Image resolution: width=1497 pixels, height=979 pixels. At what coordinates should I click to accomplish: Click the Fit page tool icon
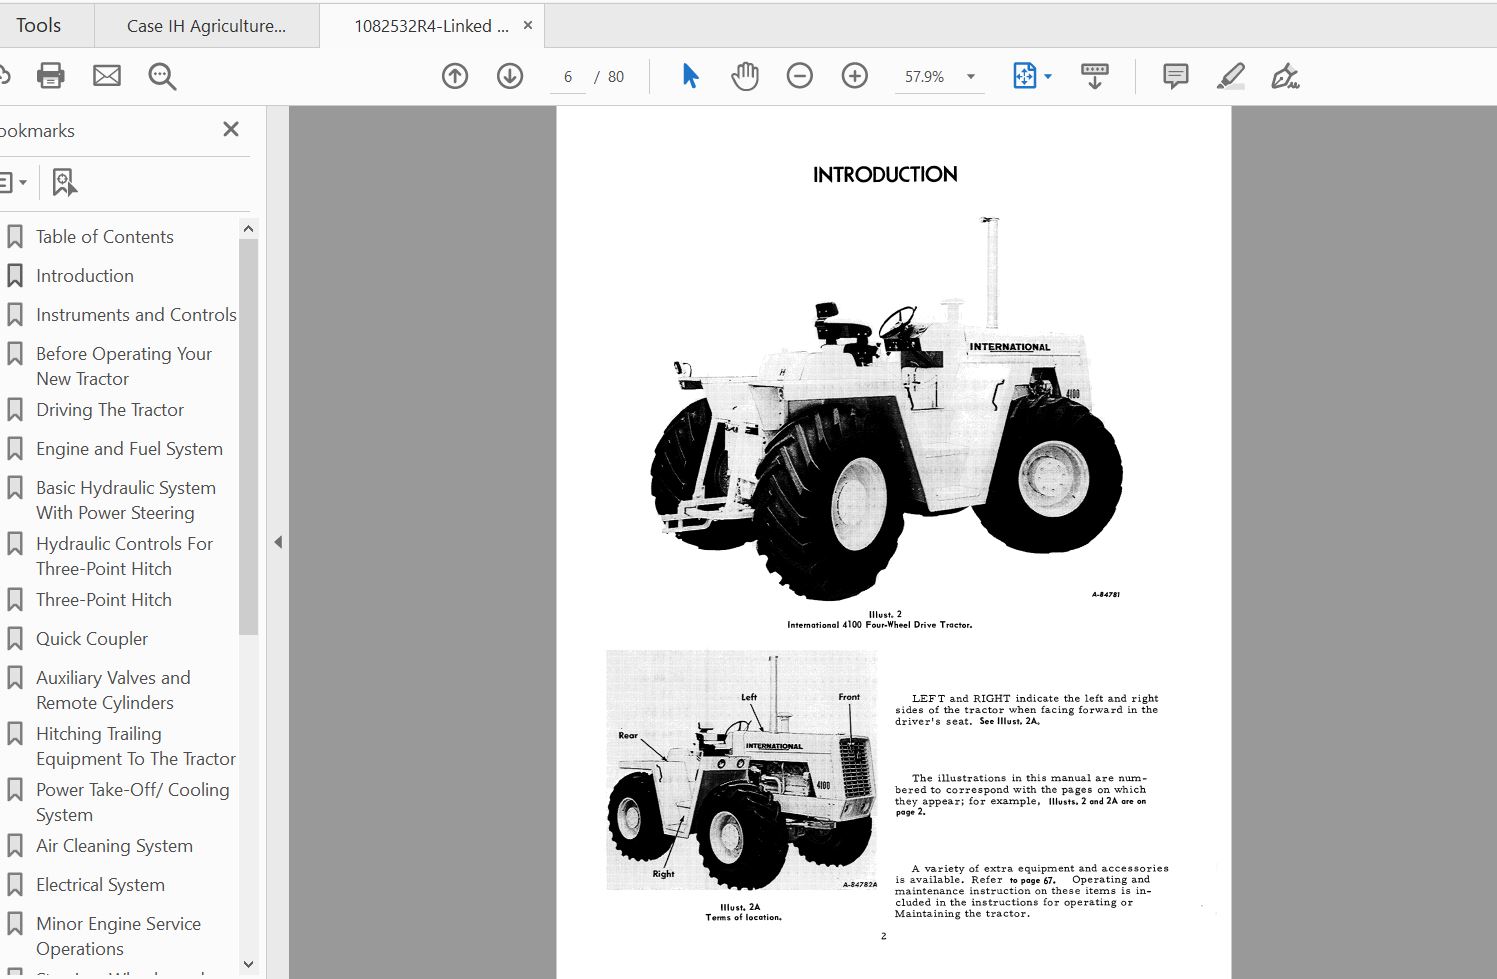point(1025,76)
